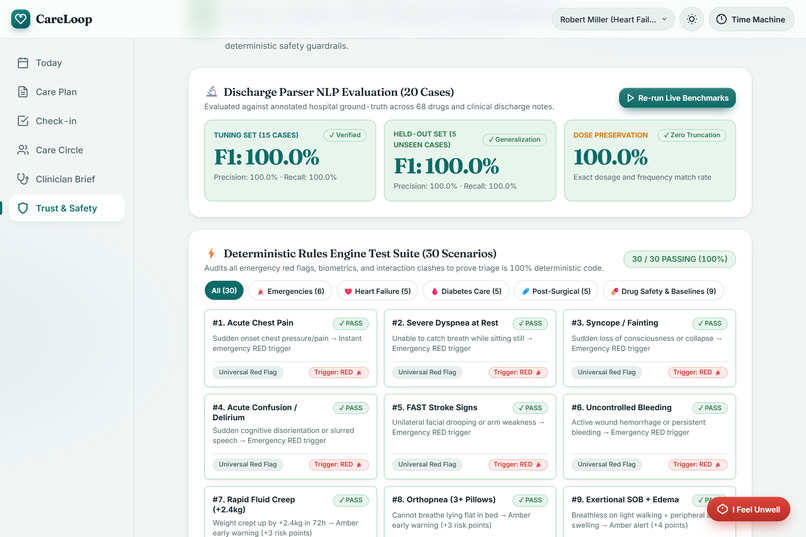This screenshot has width=806, height=537.
Task: Click PASS badge on Orthopnea card
Action: tap(530, 500)
